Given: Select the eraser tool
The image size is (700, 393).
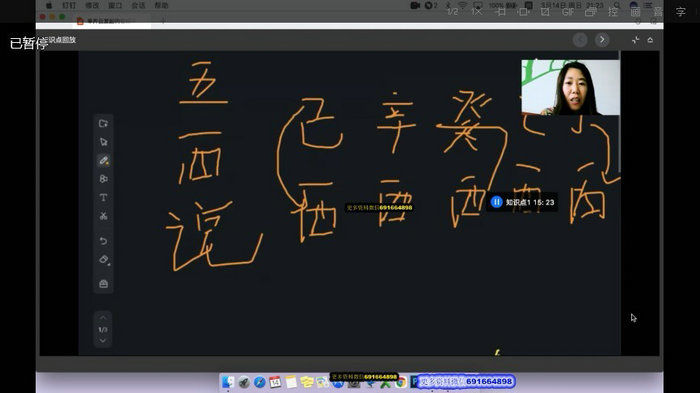Looking at the screenshot, I should [x=104, y=259].
